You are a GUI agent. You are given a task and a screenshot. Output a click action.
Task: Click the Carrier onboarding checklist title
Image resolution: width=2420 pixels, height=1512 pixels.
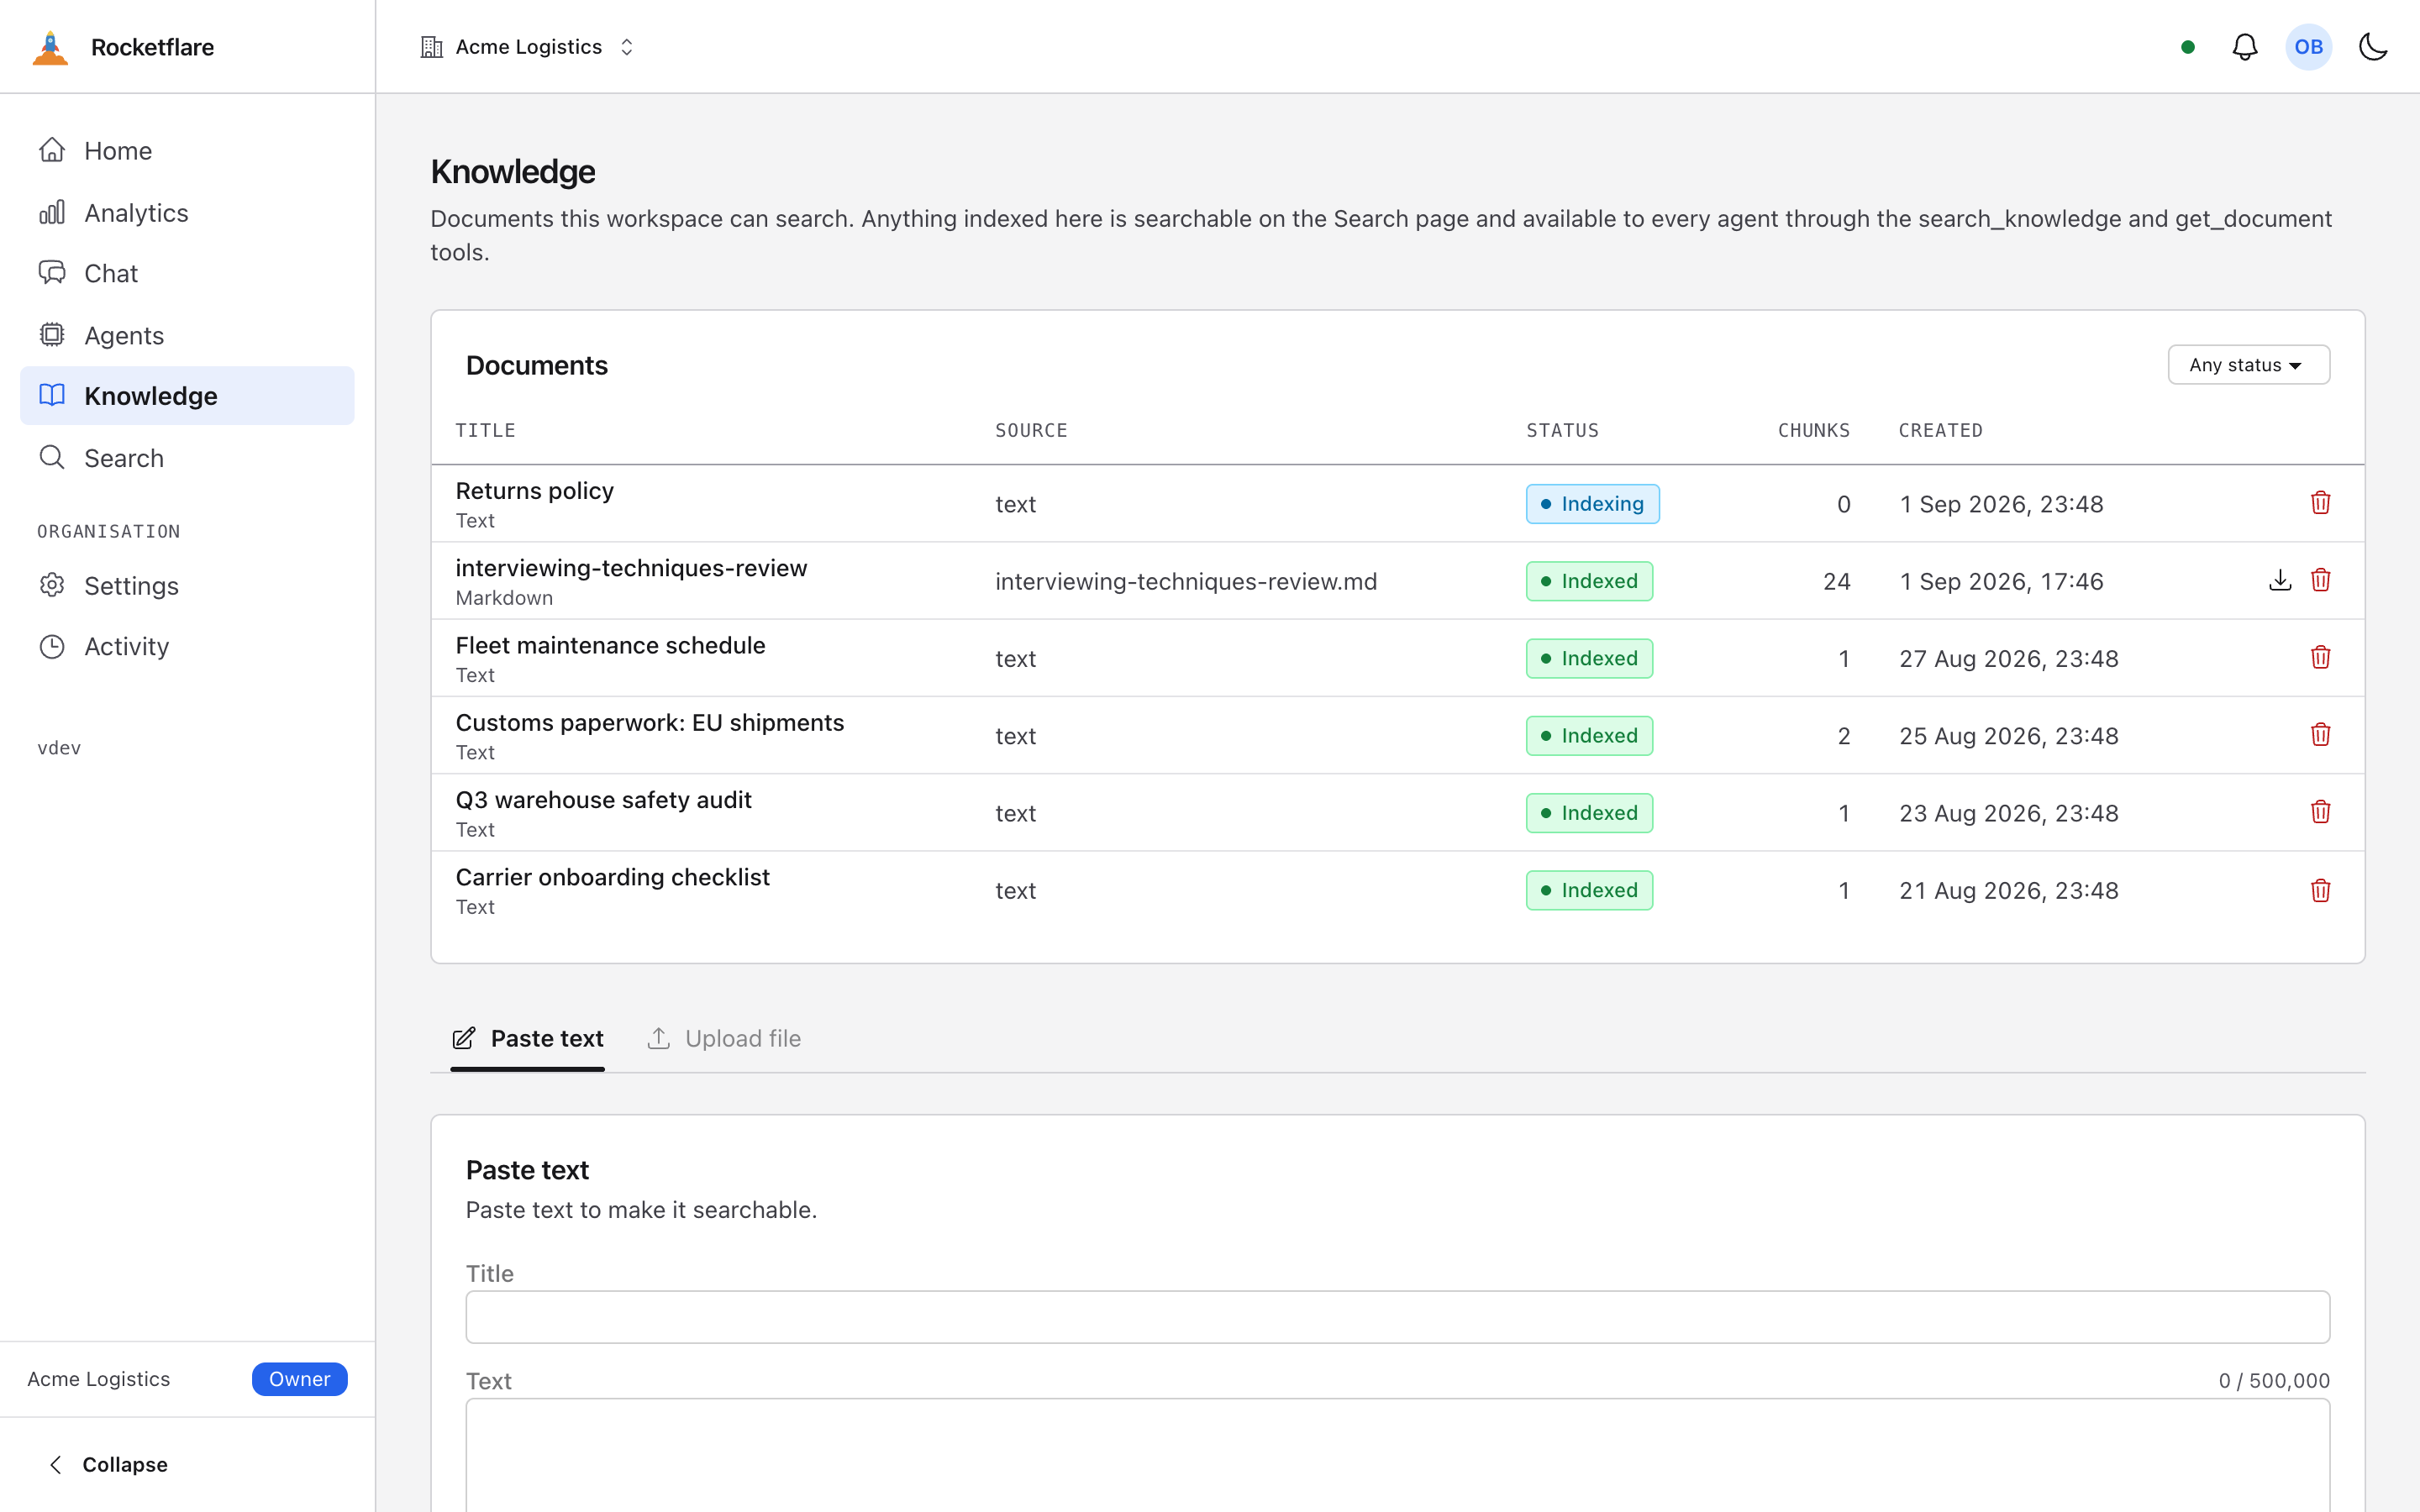coord(612,878)
